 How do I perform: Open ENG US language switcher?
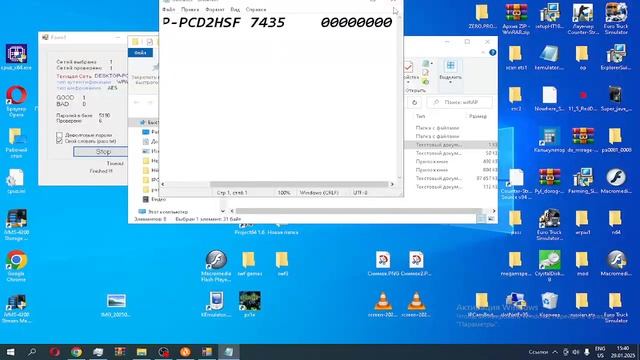600,352
